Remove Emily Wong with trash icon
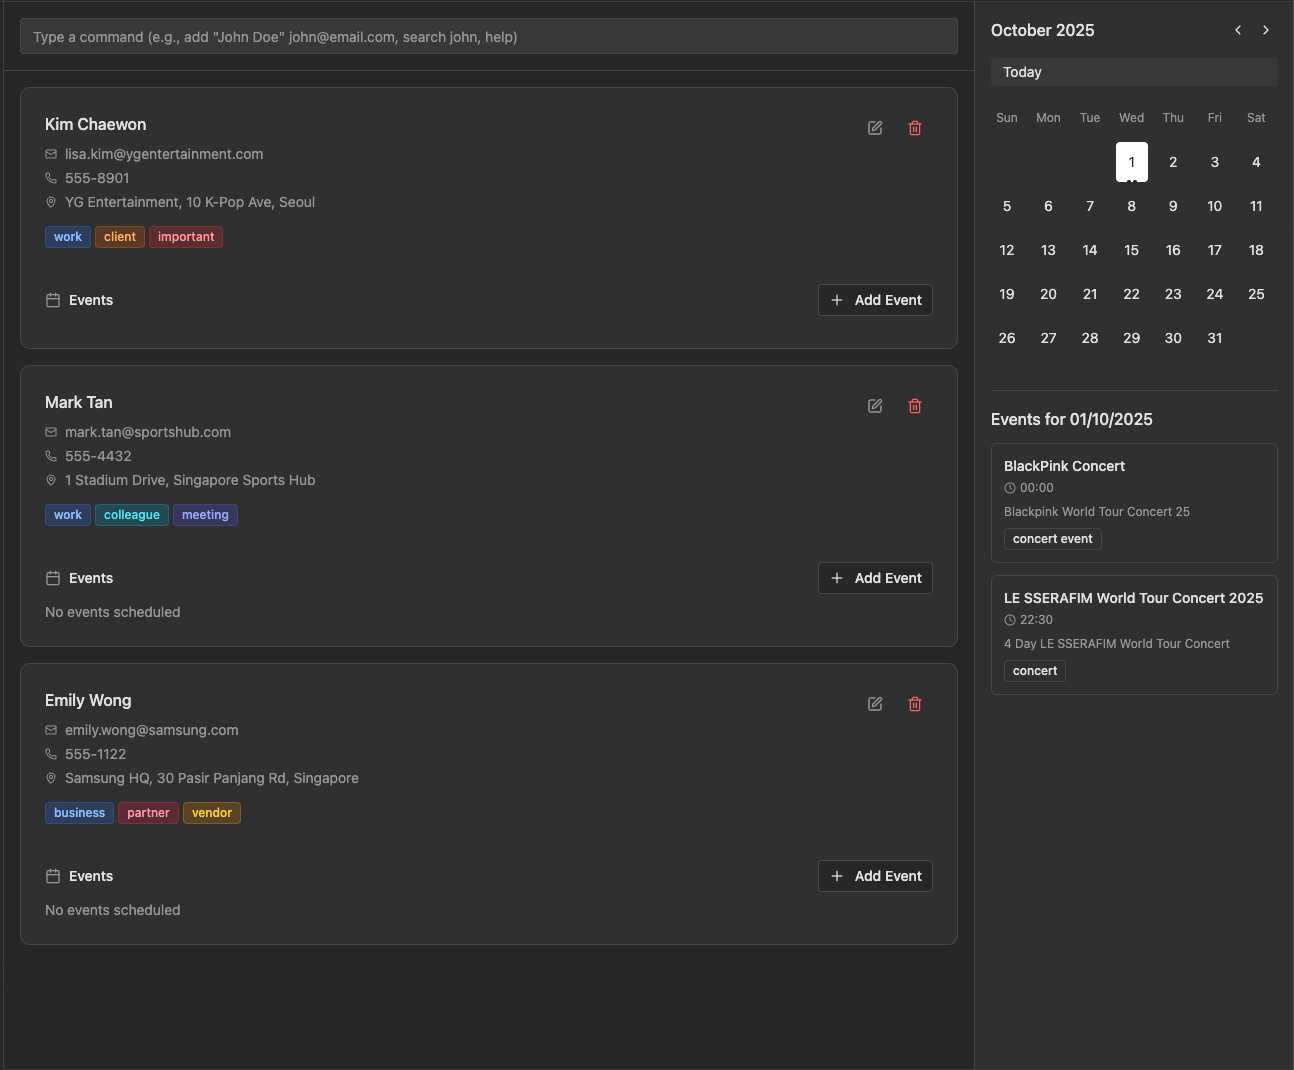Image resolution: width=1294 pixels, height=1070 pixels. (915, 704)
